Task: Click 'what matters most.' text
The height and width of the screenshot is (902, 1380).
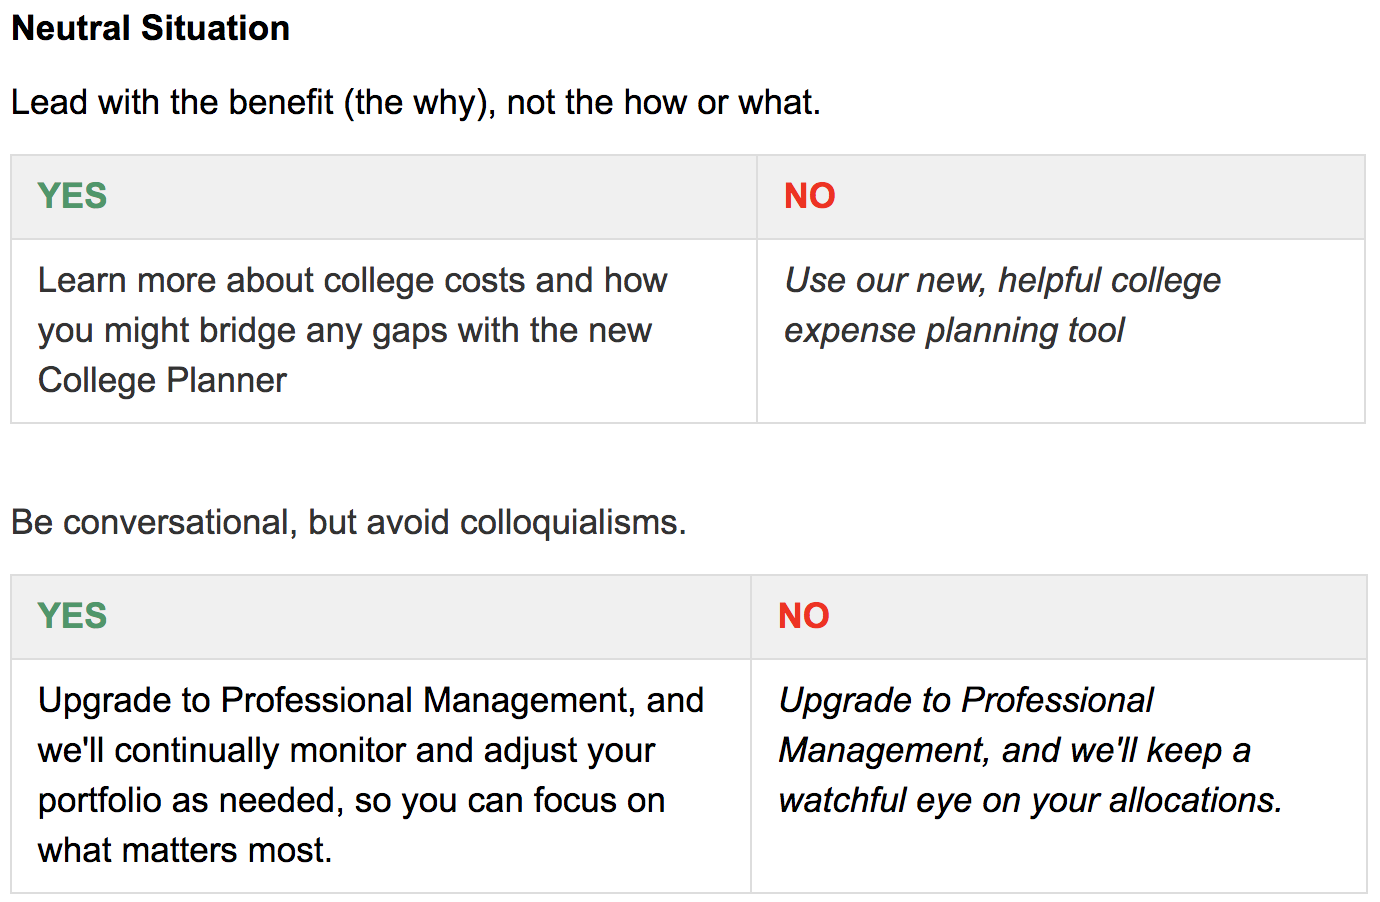Action: click(x=185, y=850)
